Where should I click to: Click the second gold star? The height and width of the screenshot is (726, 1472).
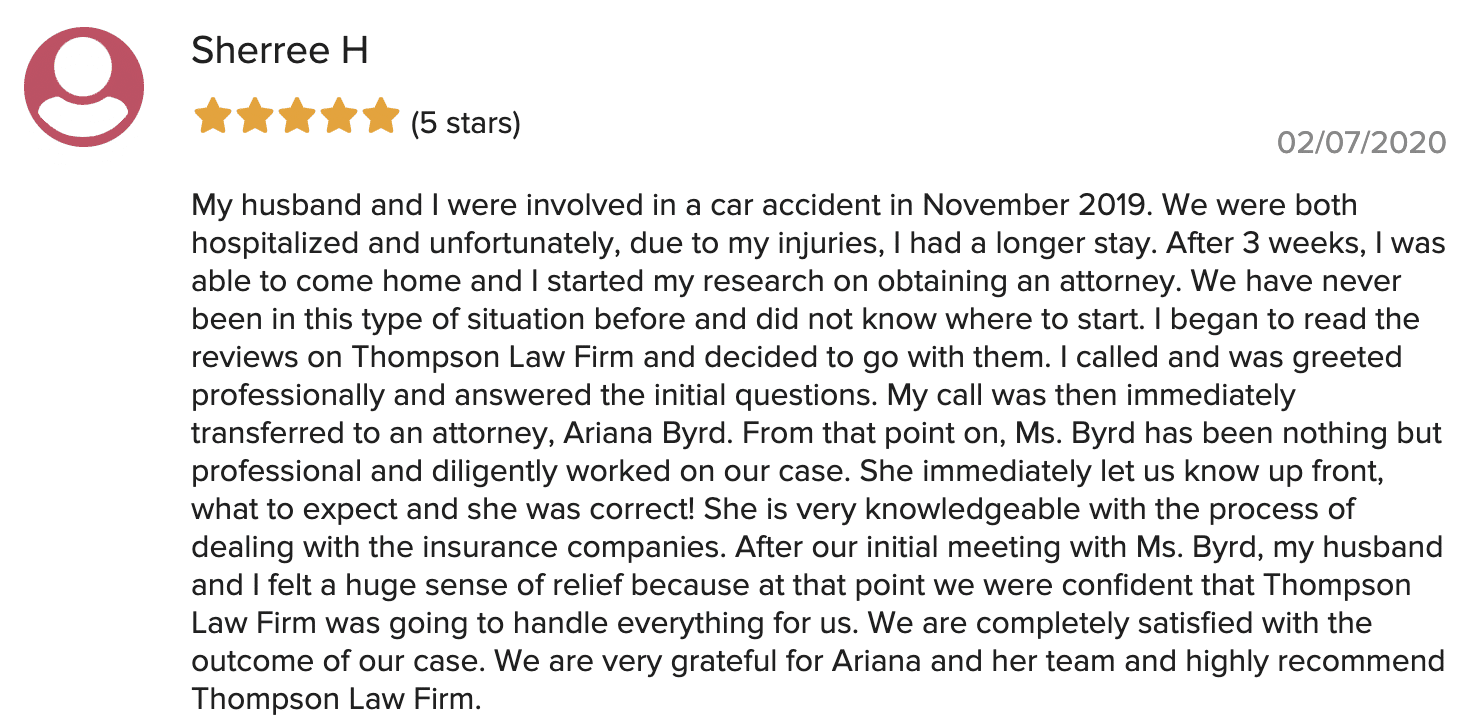point(255,116)
